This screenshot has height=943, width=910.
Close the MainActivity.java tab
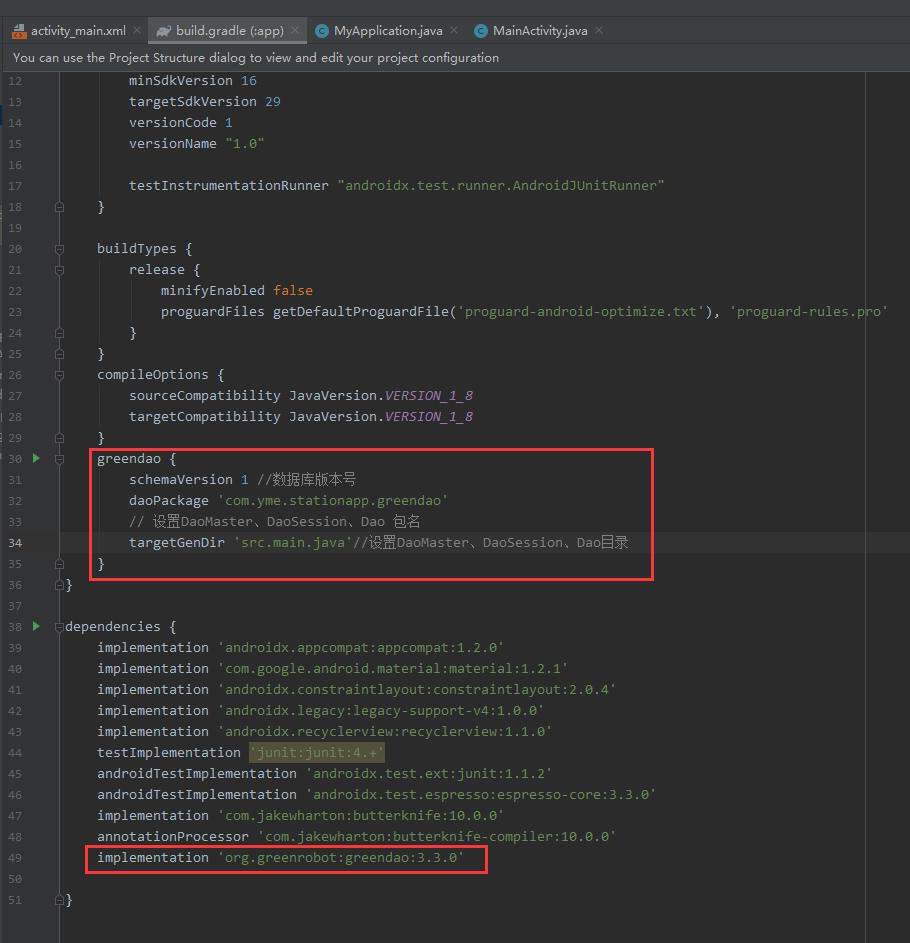[597, 30]
